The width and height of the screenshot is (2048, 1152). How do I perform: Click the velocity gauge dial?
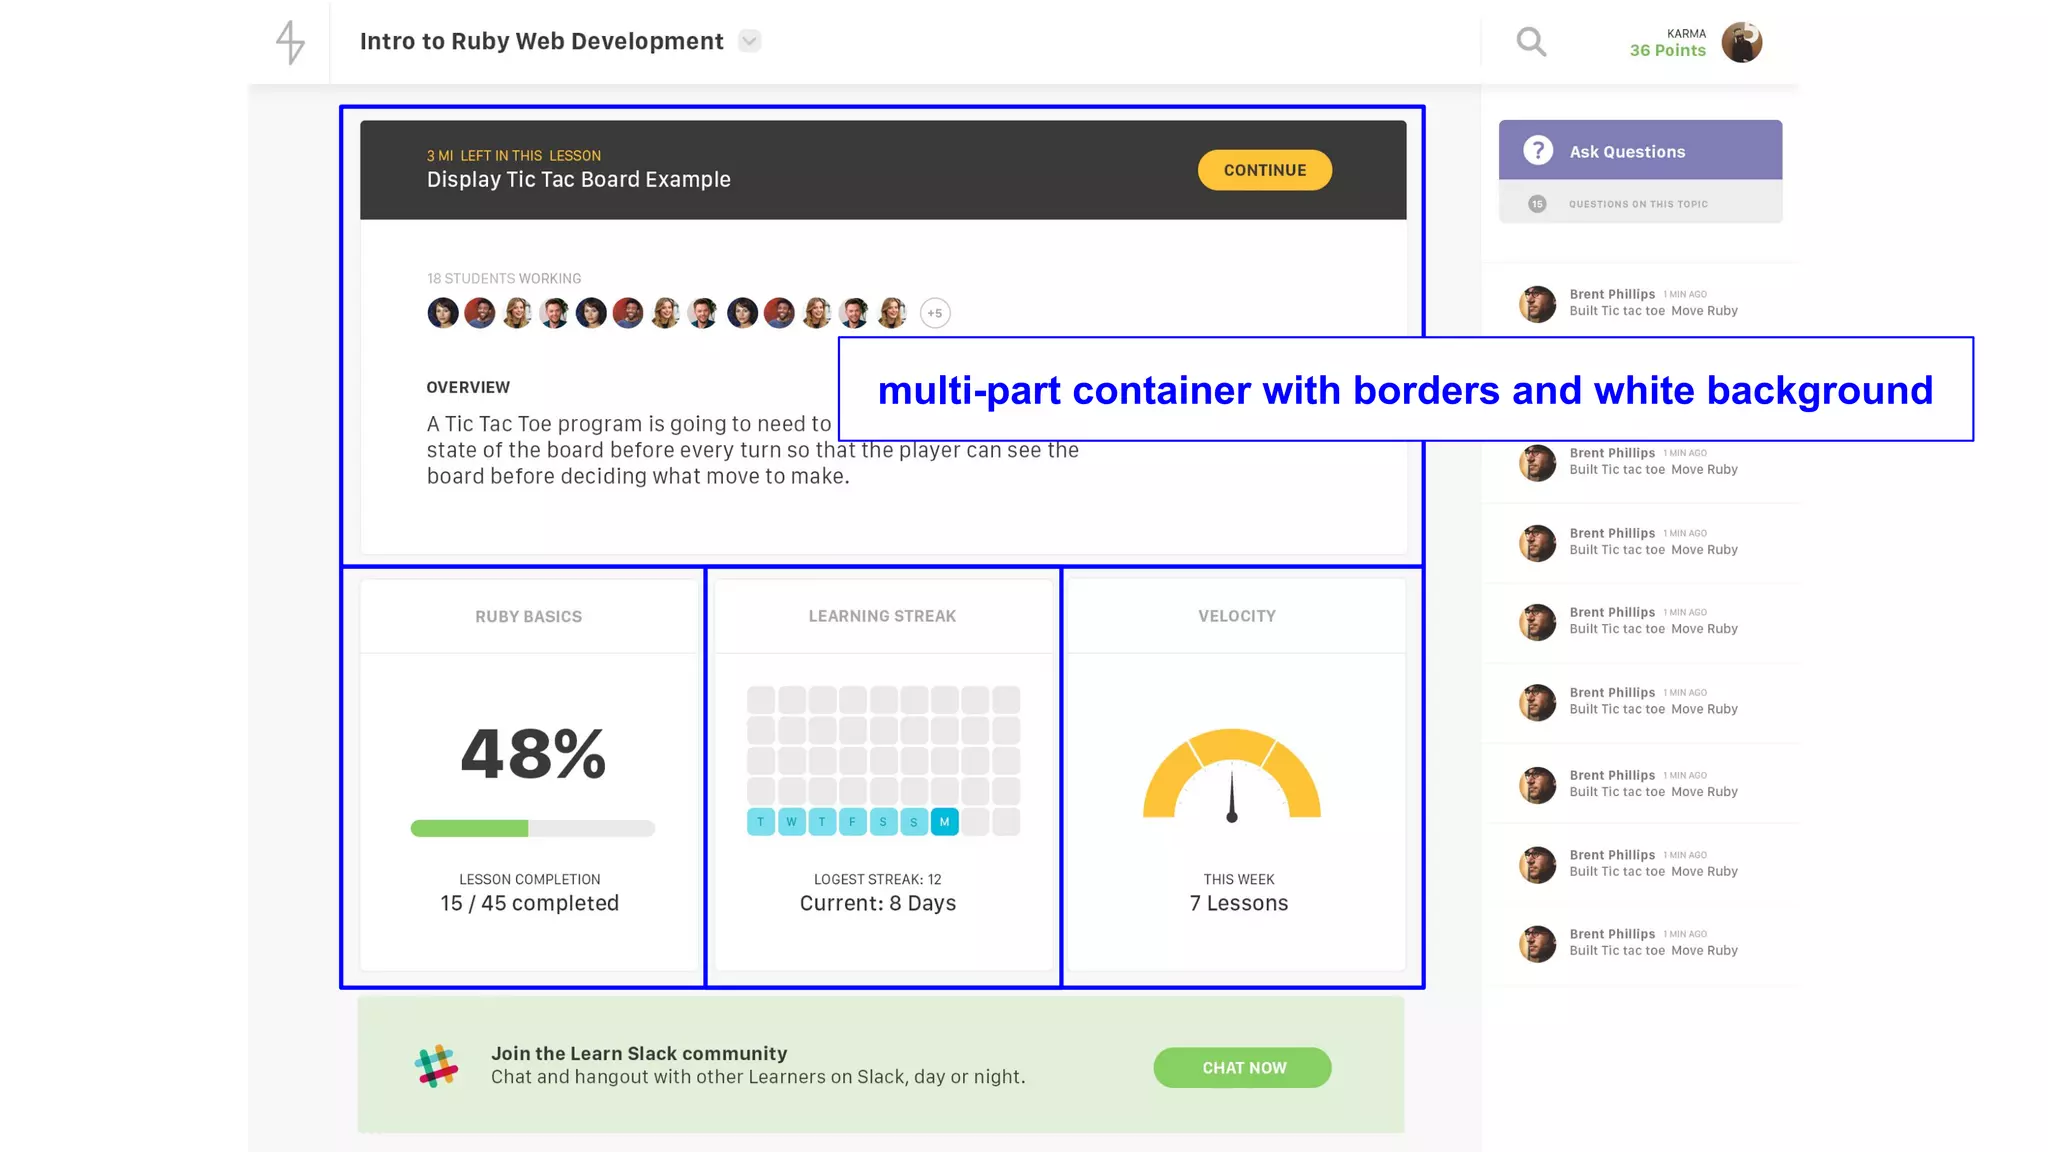(1232, 775)
